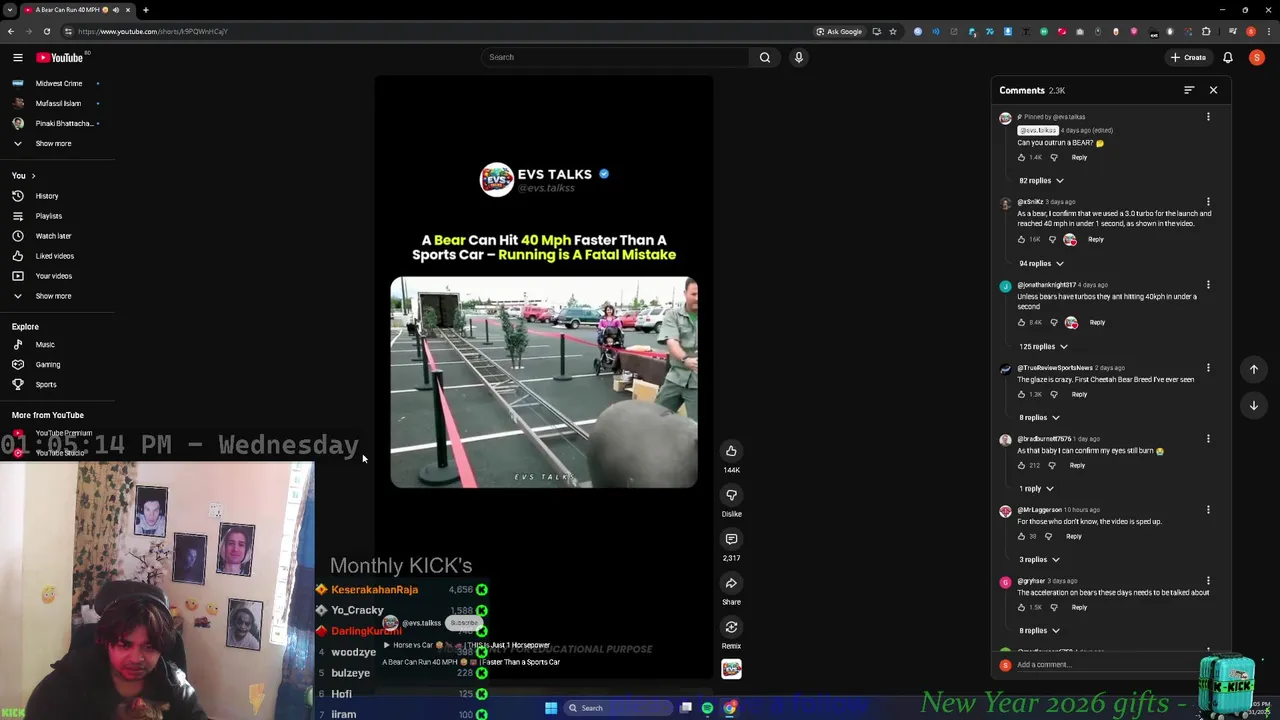Open Spotify from the taskbar
This screenshot has height=720, width=1280.
point(707,708)
